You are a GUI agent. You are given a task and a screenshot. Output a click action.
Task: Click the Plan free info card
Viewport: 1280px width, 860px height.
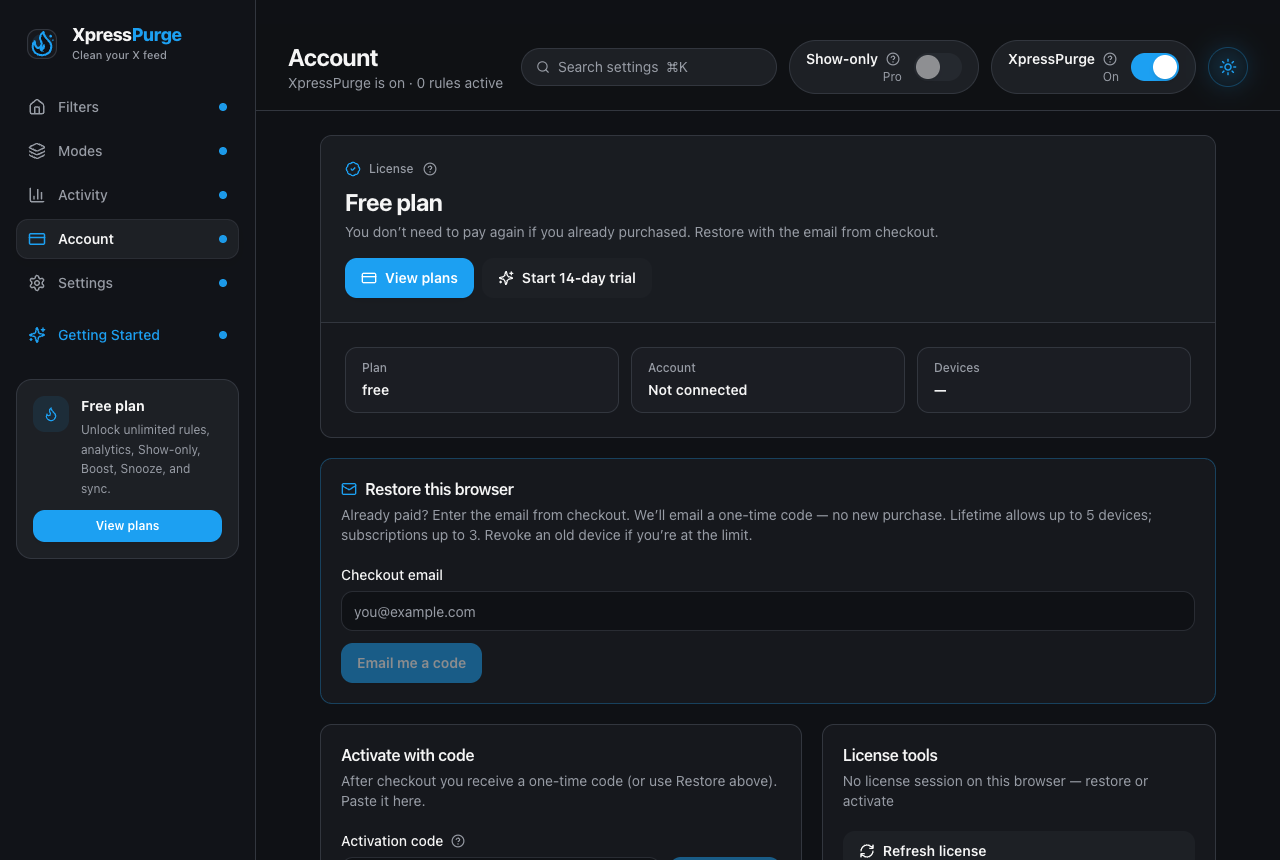(x=482, y=380)
